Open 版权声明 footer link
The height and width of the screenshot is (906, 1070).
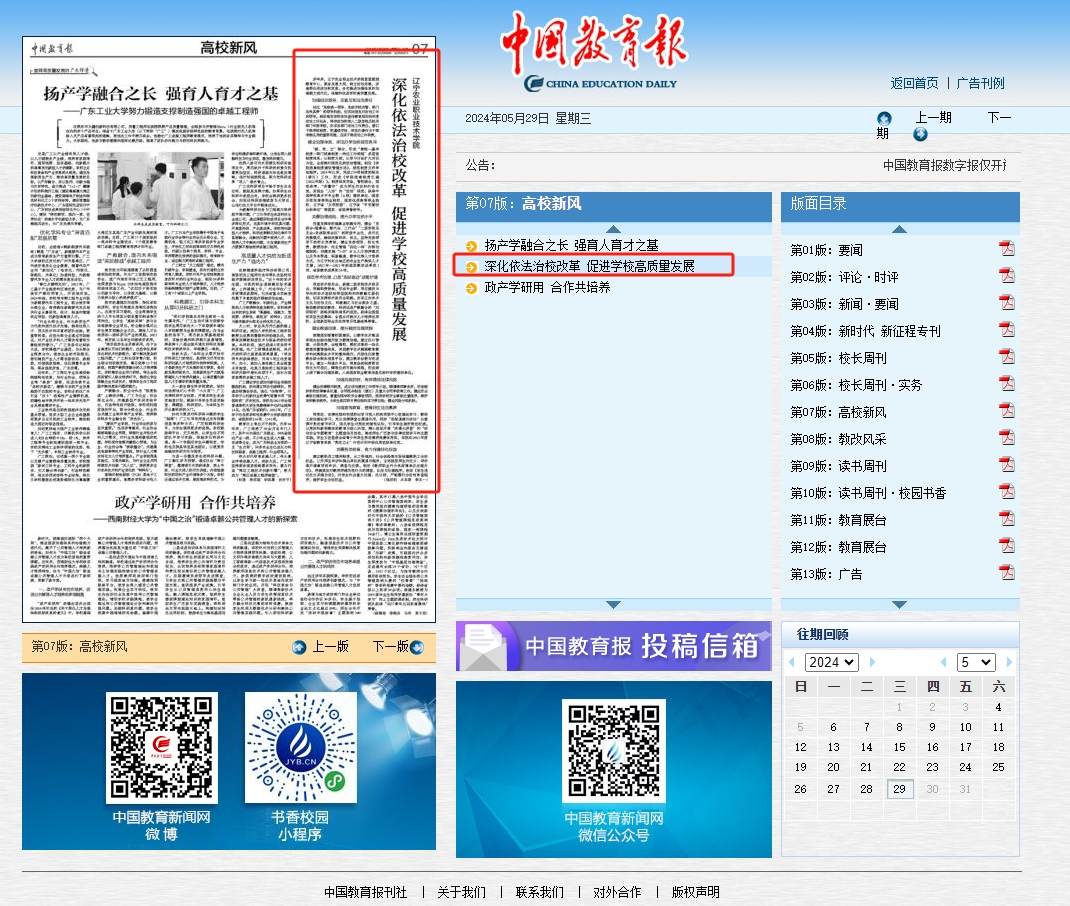click(x=695, y=892)
